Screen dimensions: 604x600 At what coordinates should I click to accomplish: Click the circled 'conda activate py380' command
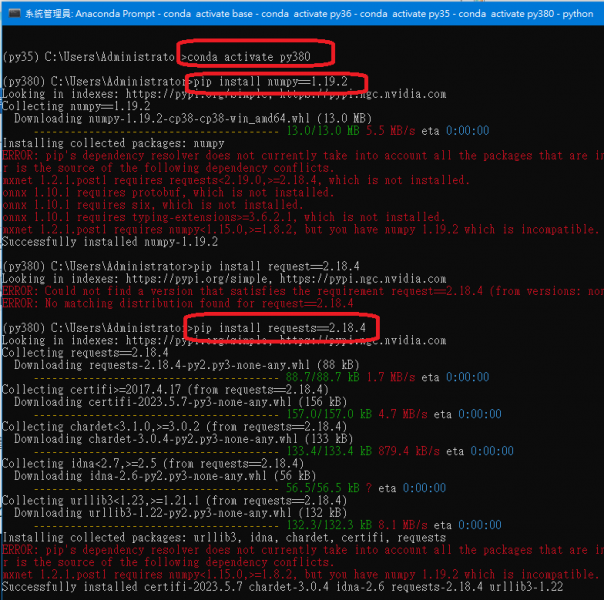point(258,55)
